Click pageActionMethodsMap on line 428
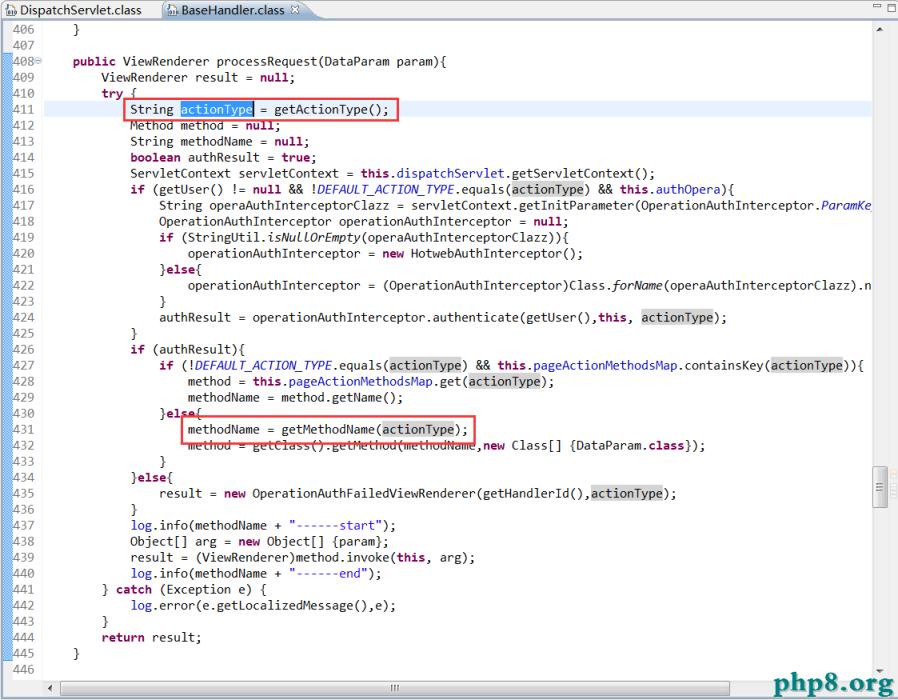 tap(360, 382)
